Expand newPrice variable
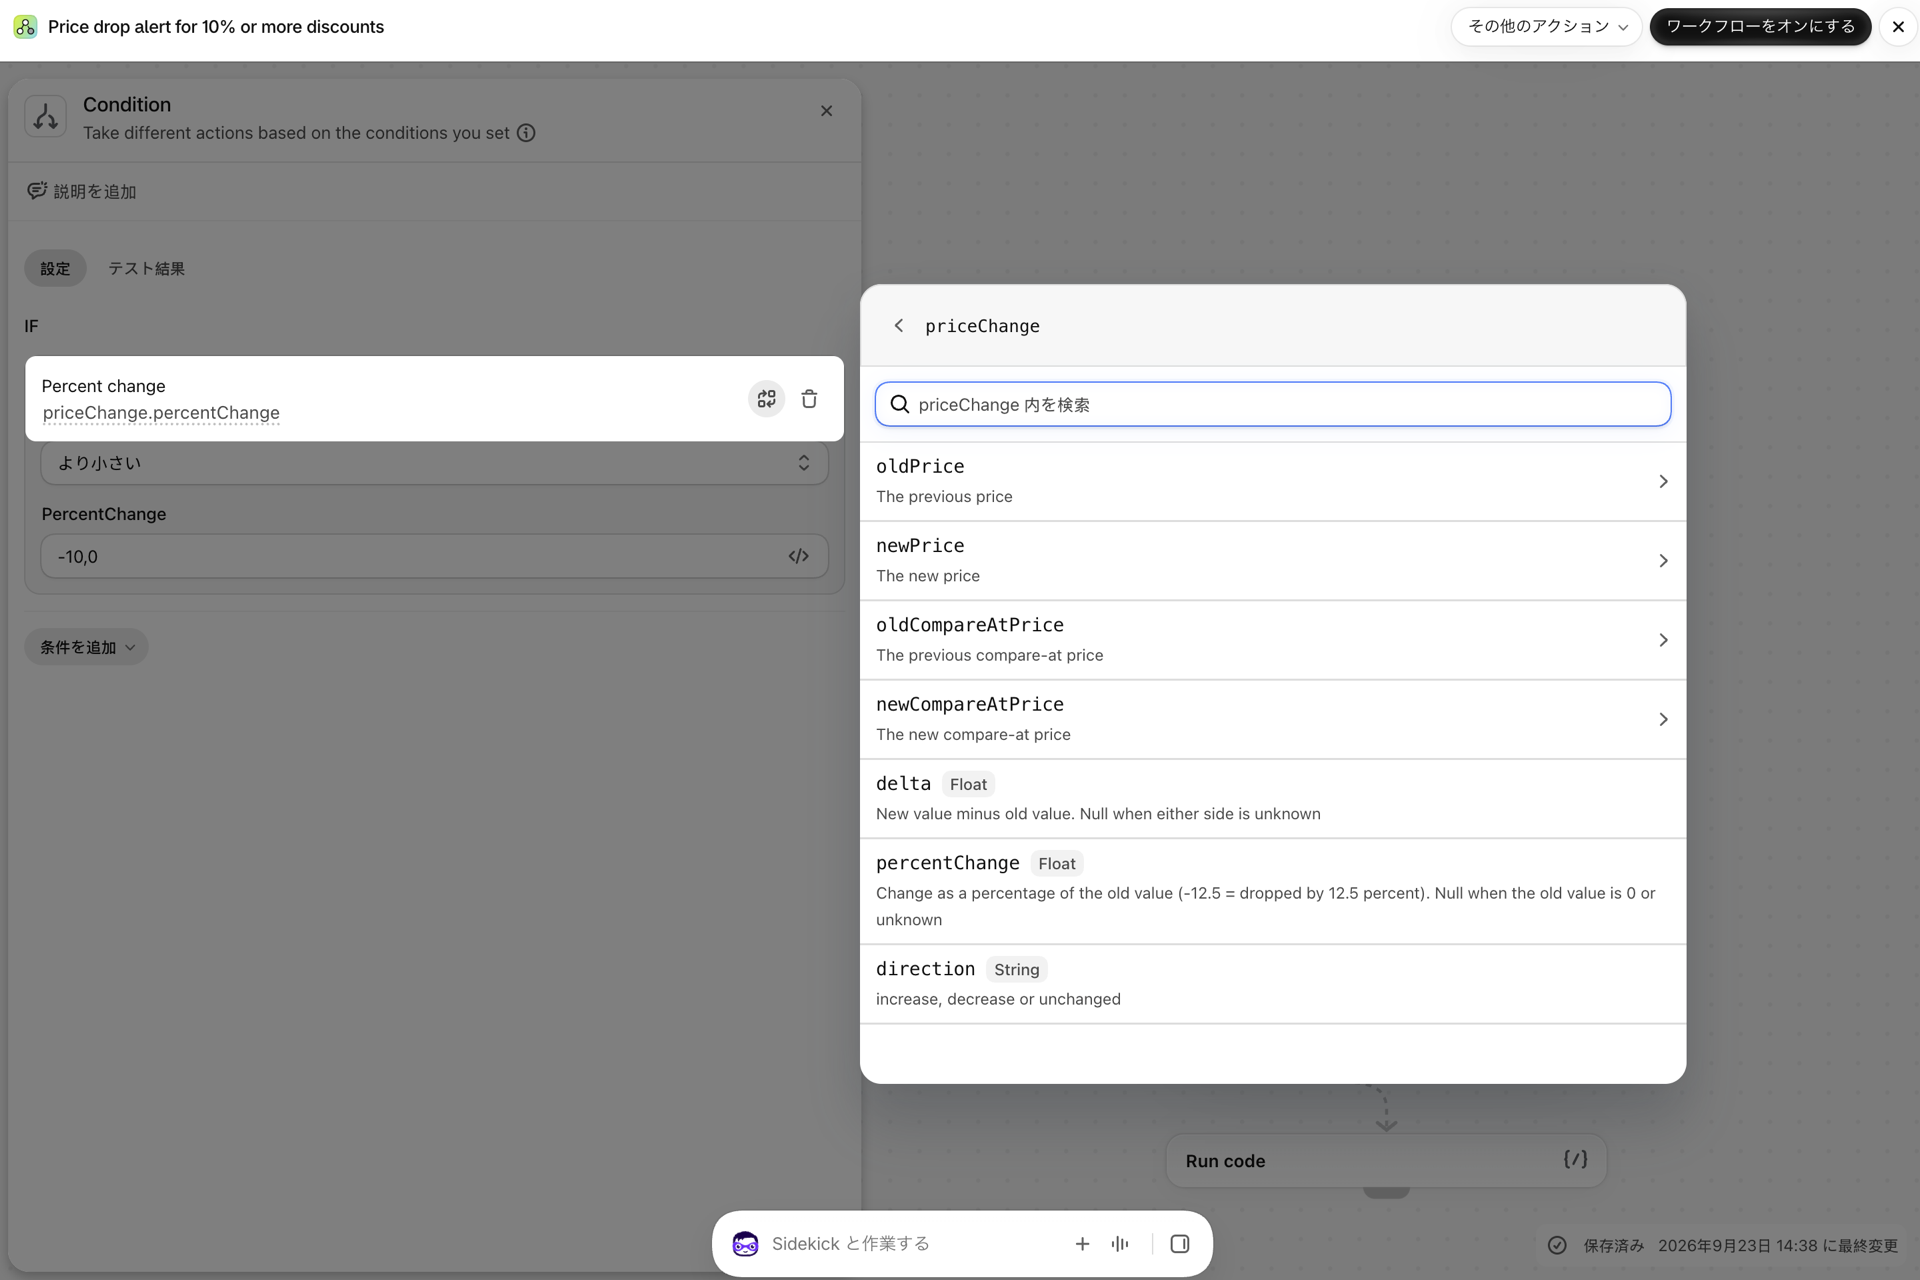 1272,560
